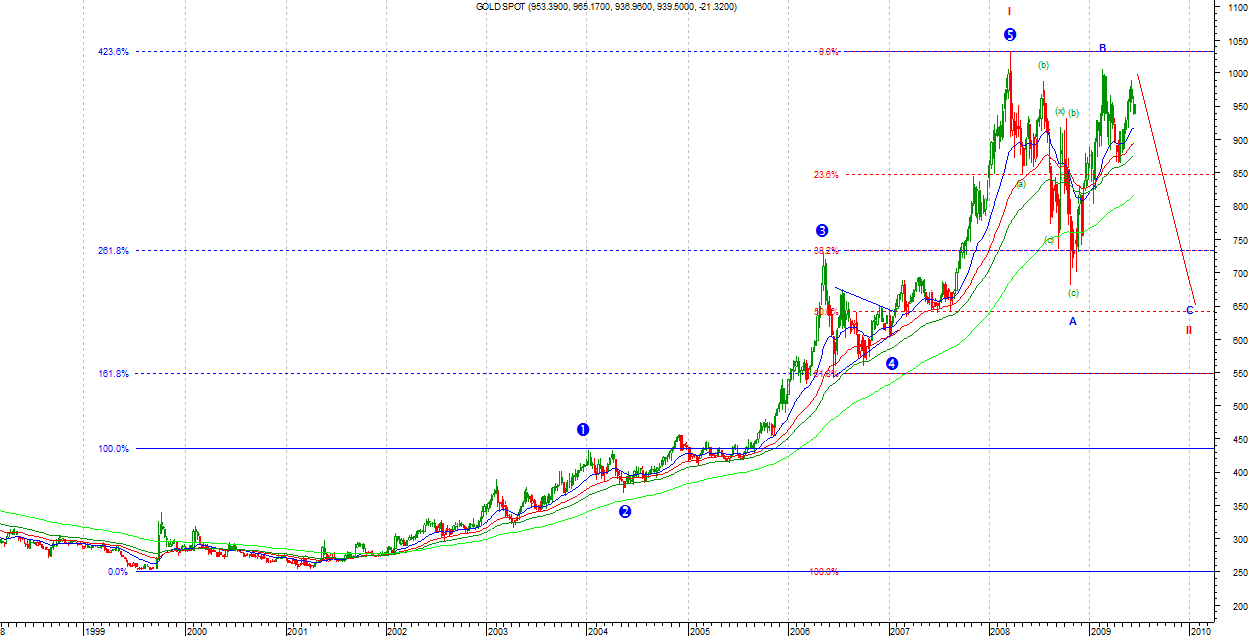Select the 161.8% Fibonacci extension label

click(x=113, y=374)
